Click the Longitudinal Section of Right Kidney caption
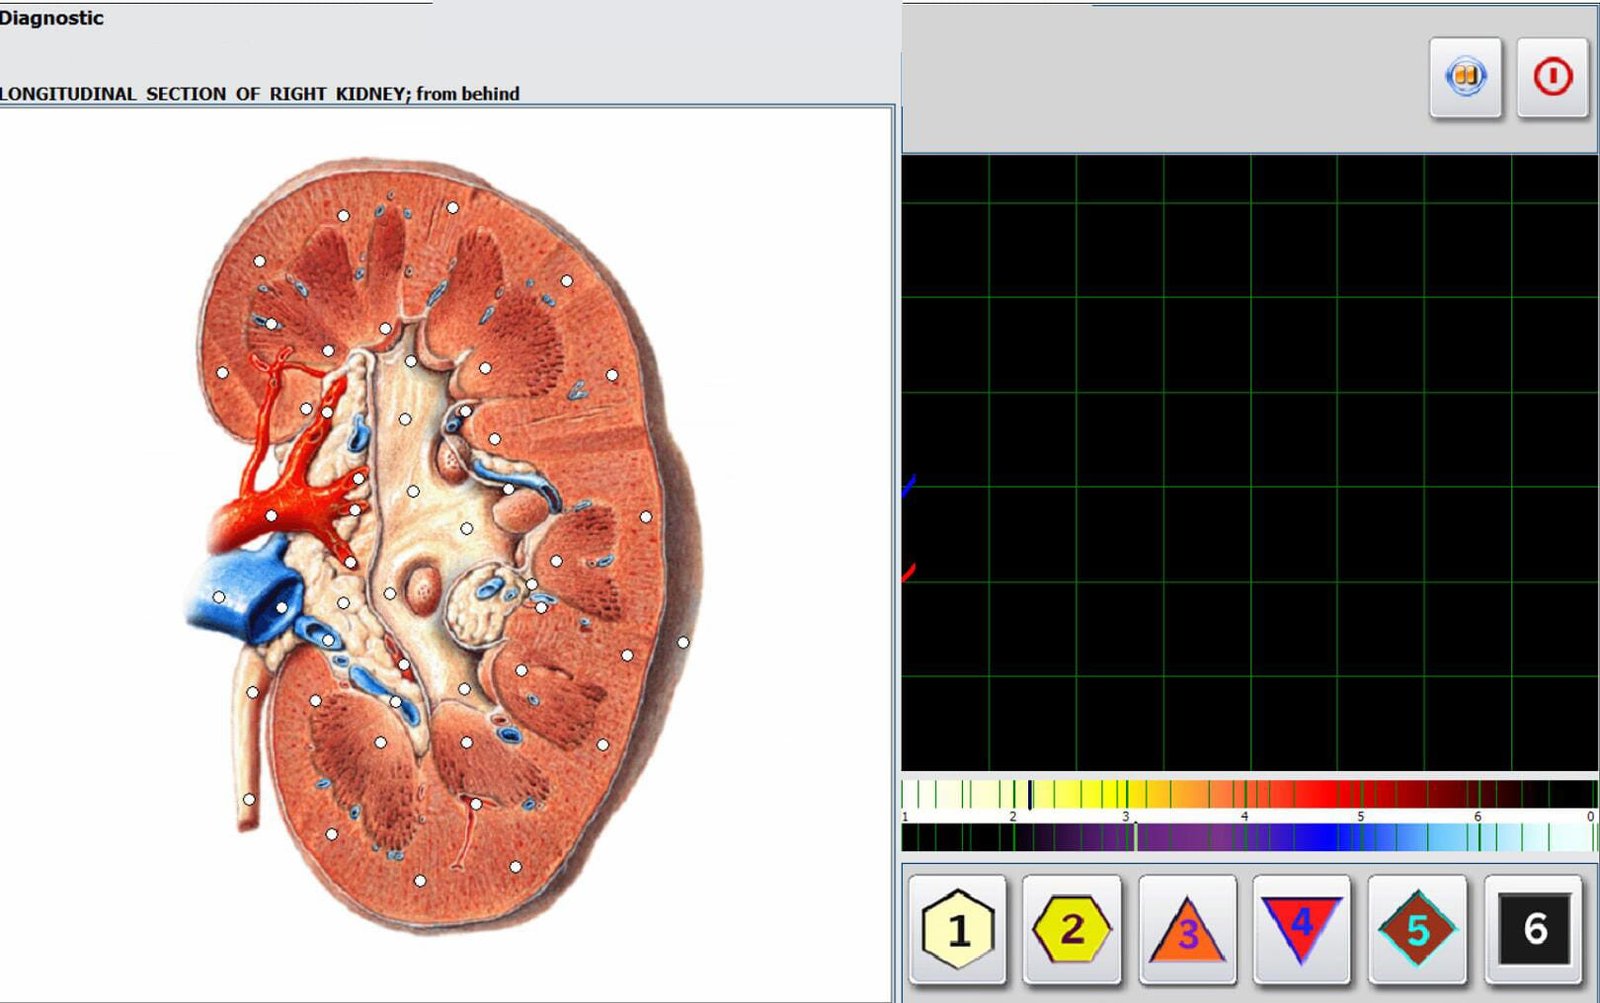The width and height of the screenshot is (1600, 1003). tap(260, 94)
